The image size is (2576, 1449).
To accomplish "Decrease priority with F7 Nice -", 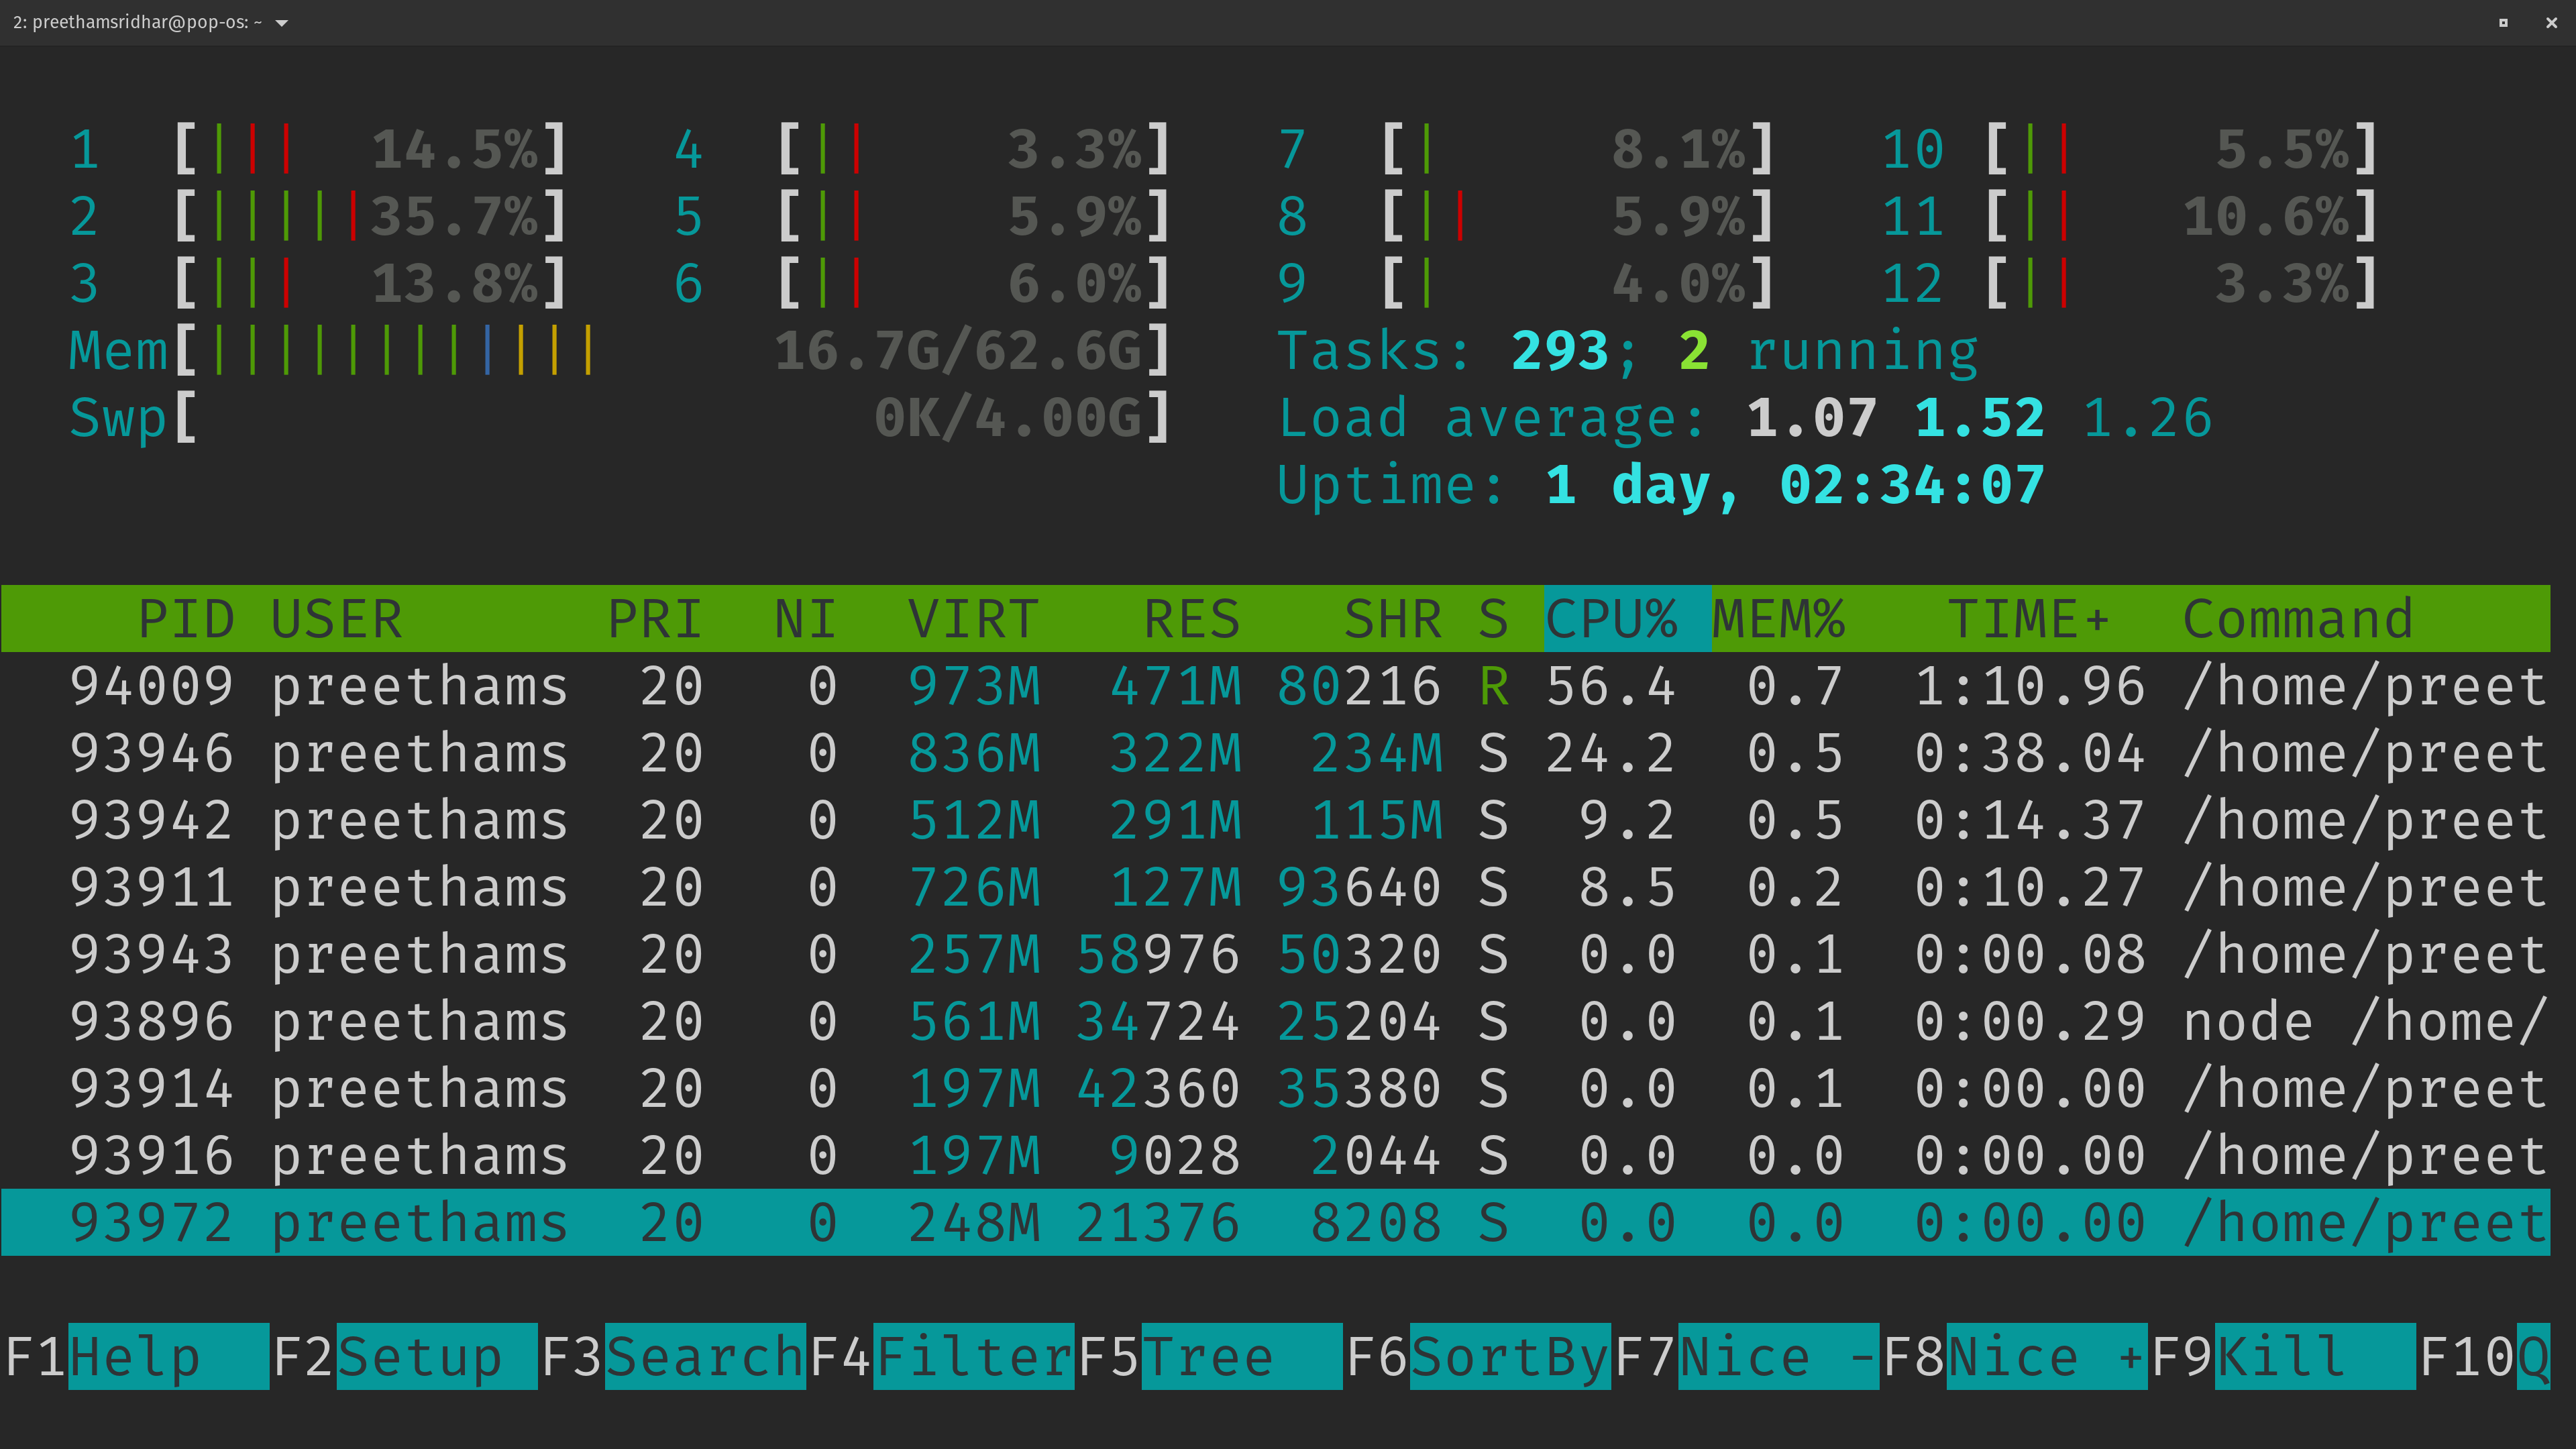I will coord(1747,1357).
